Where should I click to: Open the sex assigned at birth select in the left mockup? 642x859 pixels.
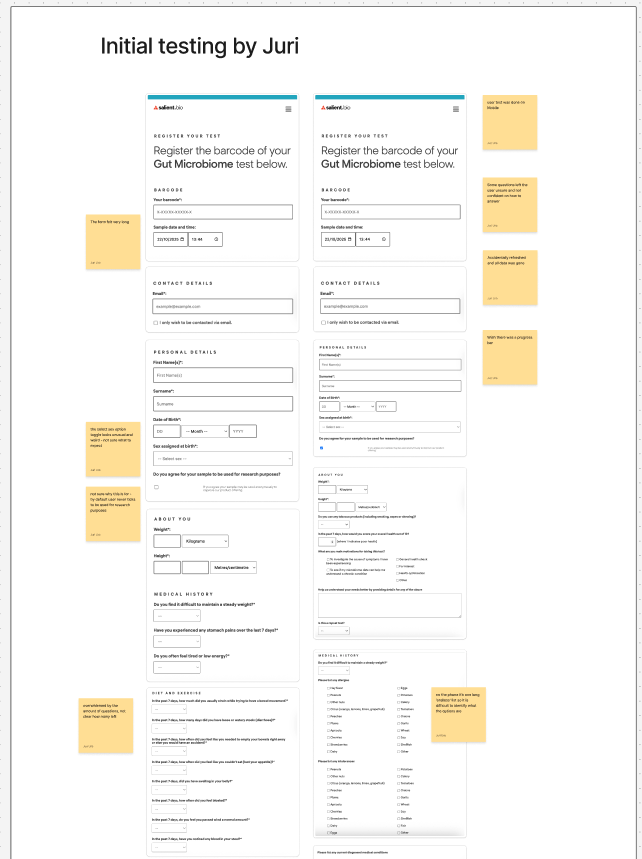tap(223, 459)
